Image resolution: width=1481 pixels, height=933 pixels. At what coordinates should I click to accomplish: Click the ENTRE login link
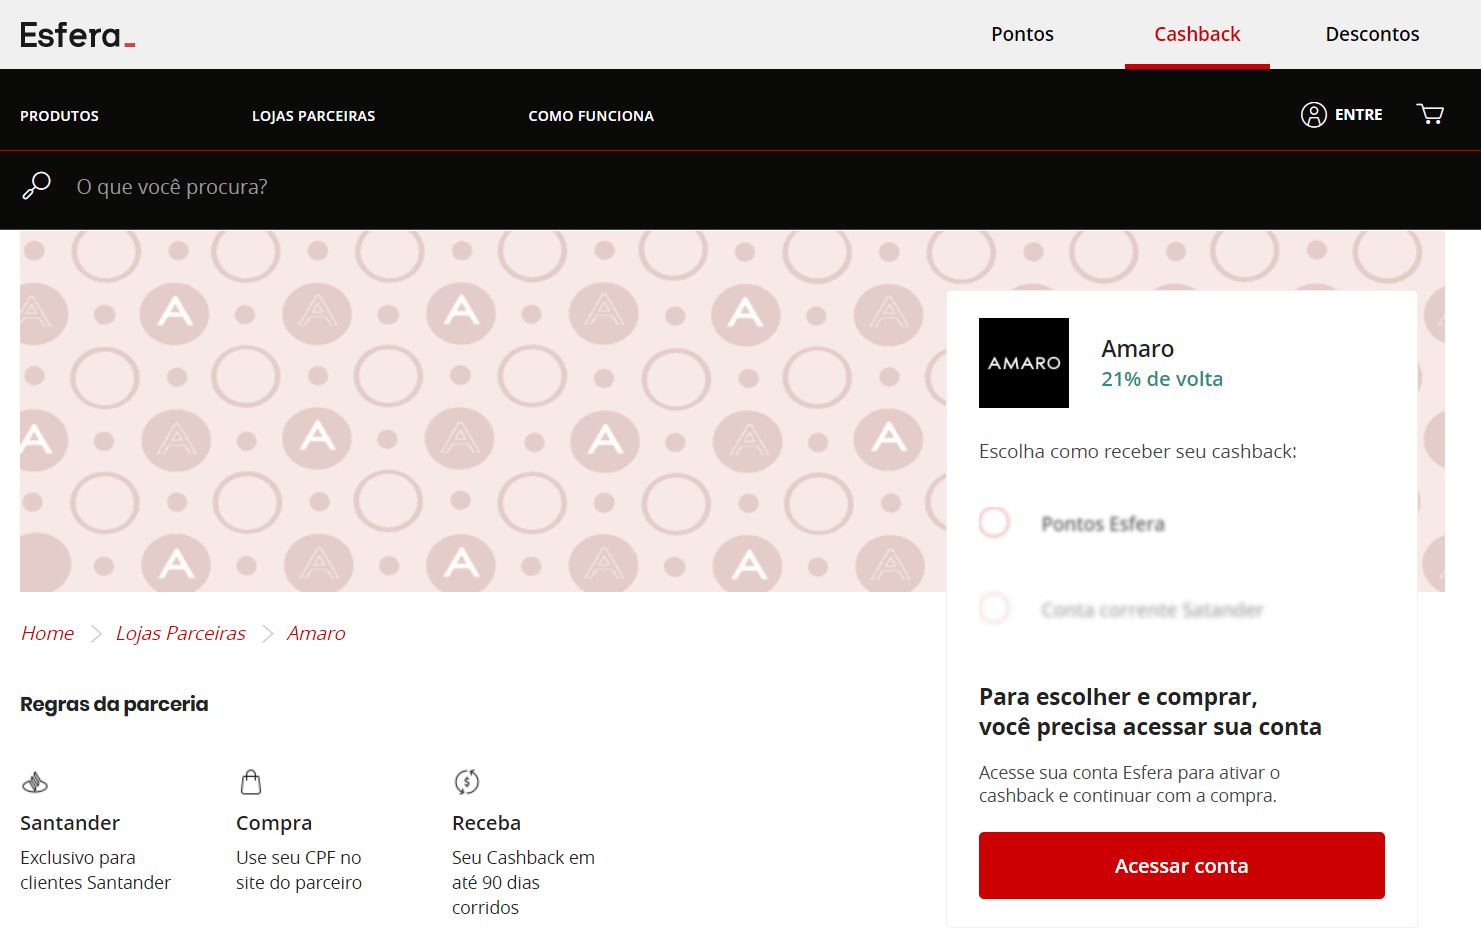click(1358, 115)
